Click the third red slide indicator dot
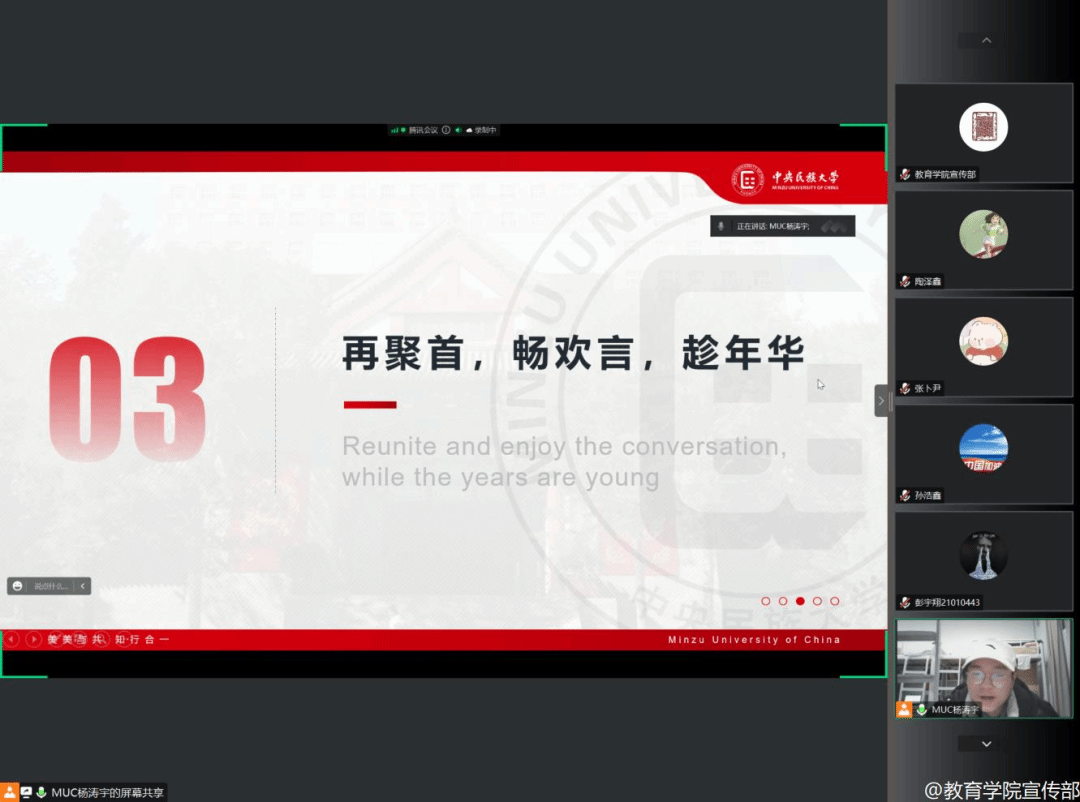The image size is (1080, 802). [x=800, y=601]
